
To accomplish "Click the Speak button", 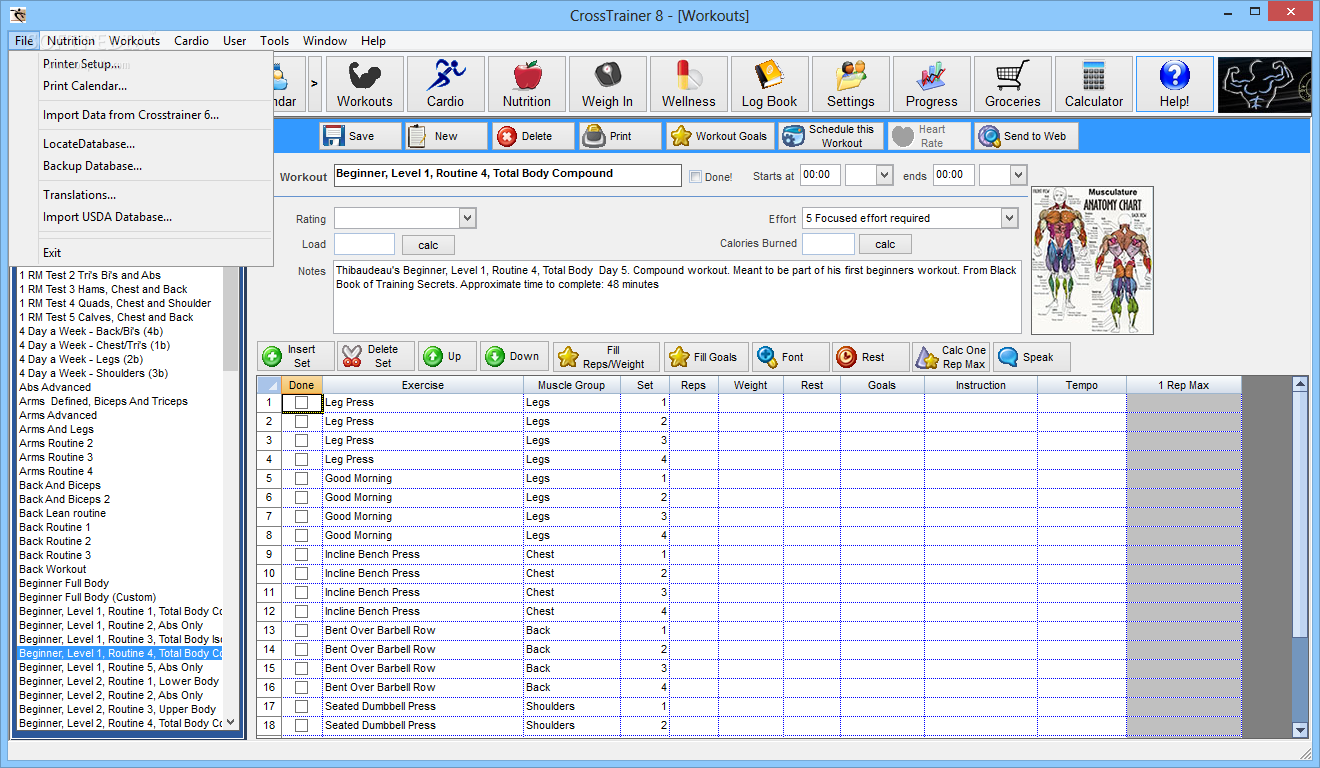I will click(1032, 356).
